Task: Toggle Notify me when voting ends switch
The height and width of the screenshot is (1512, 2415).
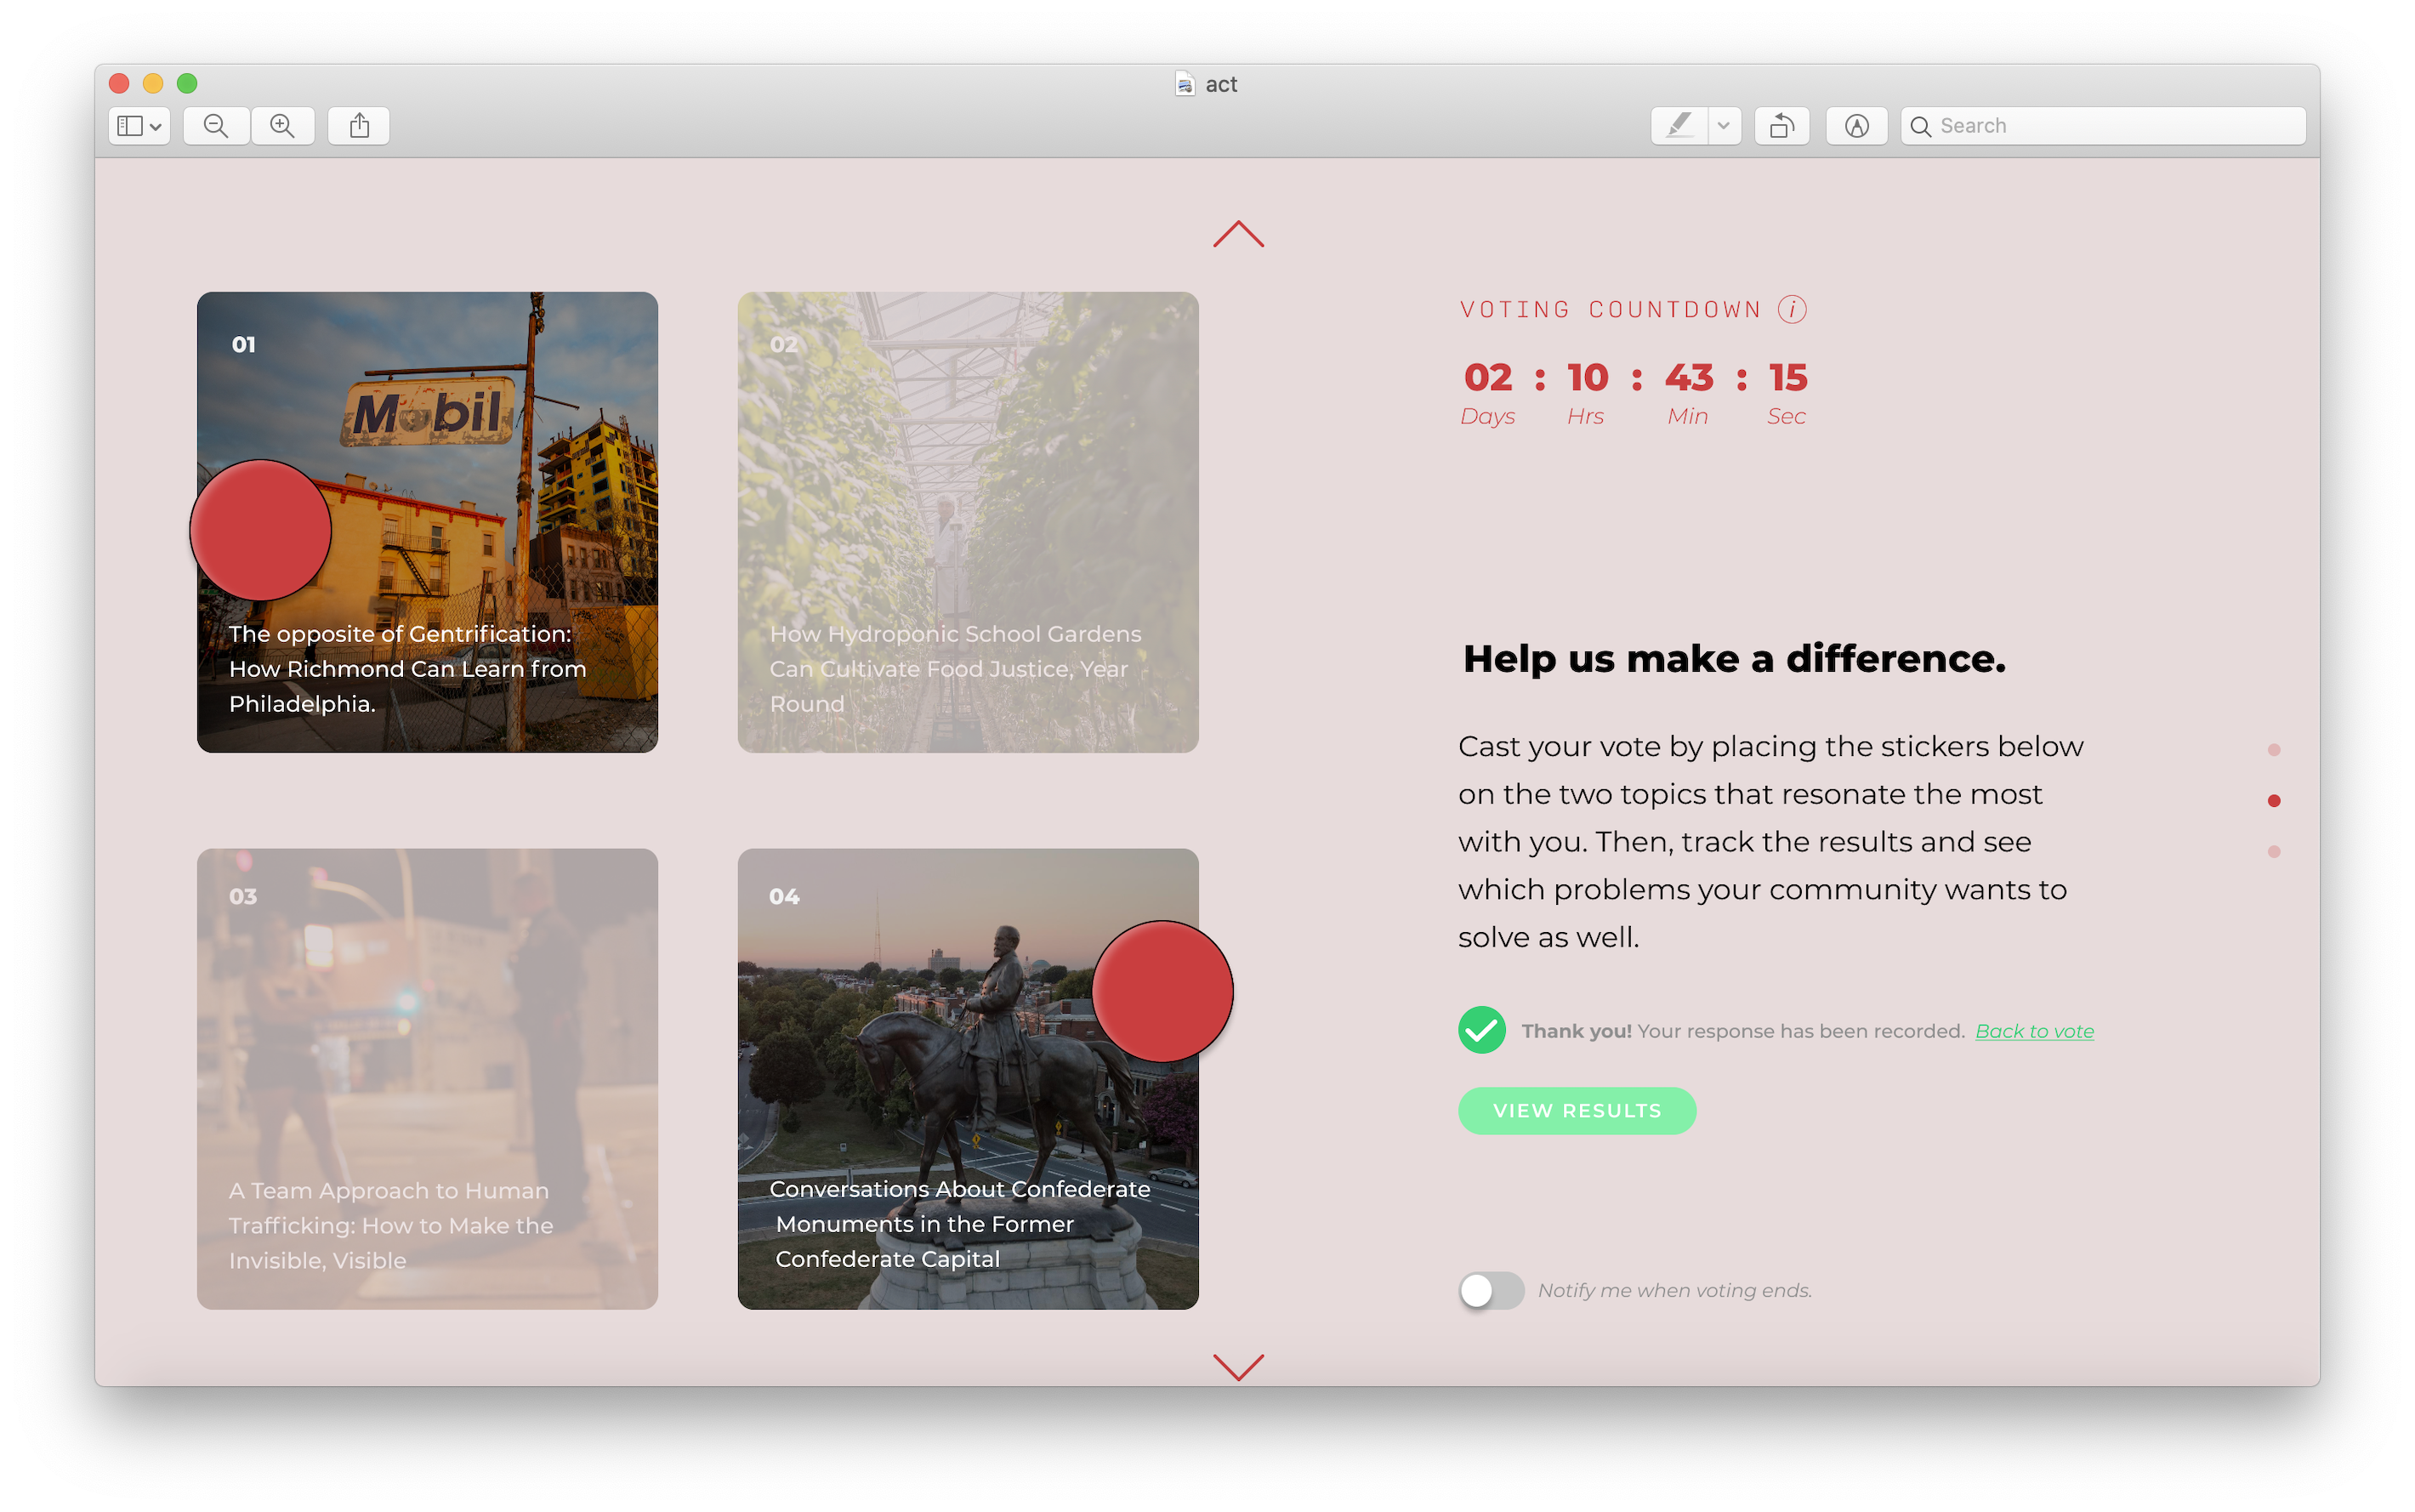Action: [1491, 1291]
